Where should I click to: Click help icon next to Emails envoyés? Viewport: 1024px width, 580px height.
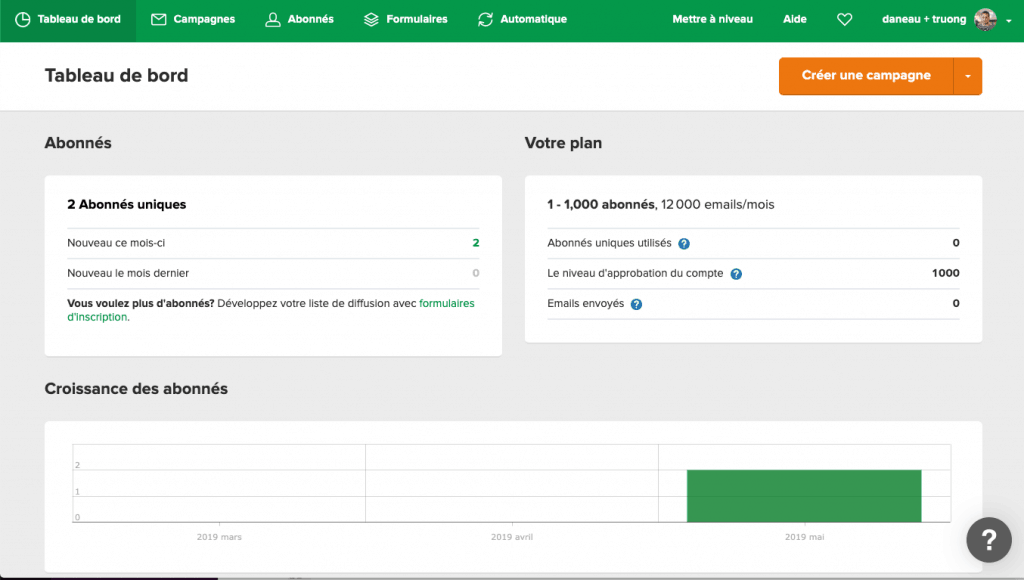coord(636,304)
